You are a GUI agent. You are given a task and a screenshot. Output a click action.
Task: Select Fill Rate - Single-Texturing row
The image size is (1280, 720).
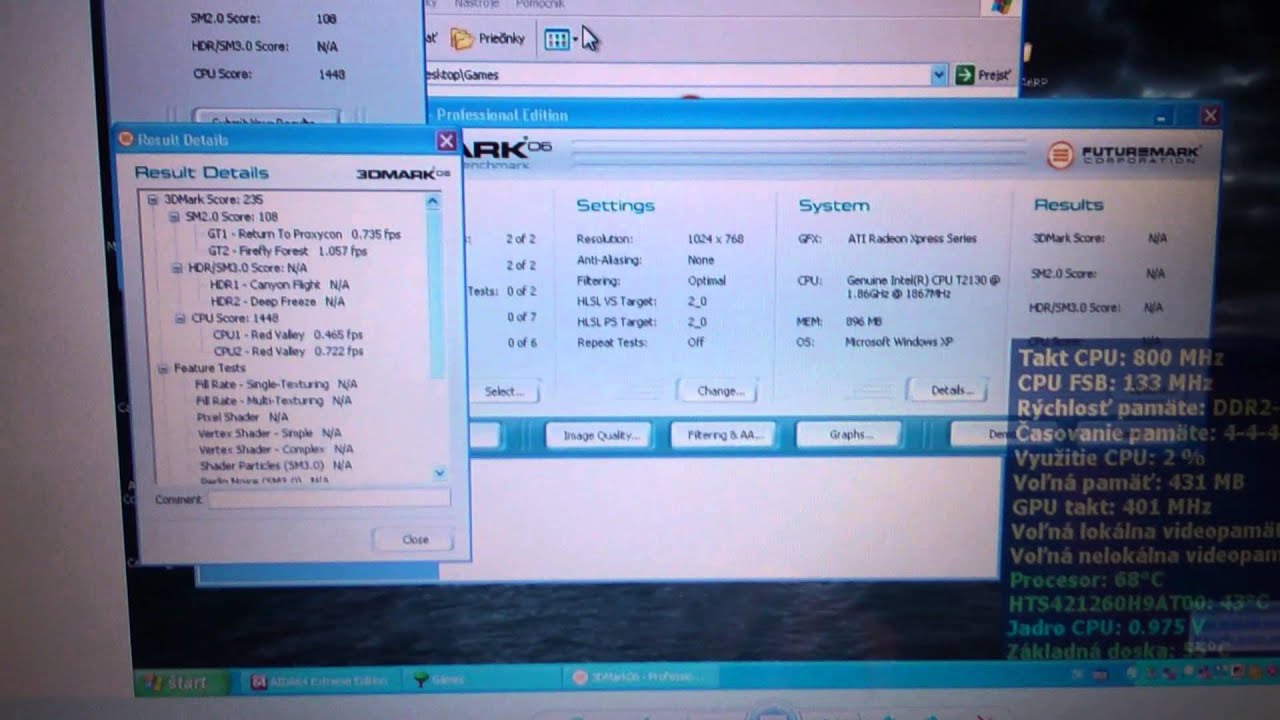pyautogui.click(x=276, y=384)
